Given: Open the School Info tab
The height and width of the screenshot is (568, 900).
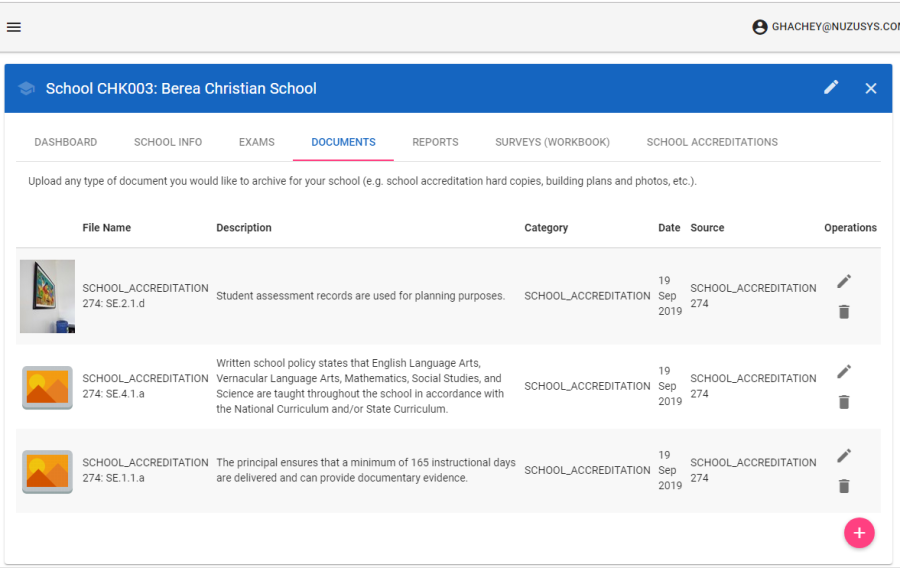Looking at the screenshot, I should (168, 142).
